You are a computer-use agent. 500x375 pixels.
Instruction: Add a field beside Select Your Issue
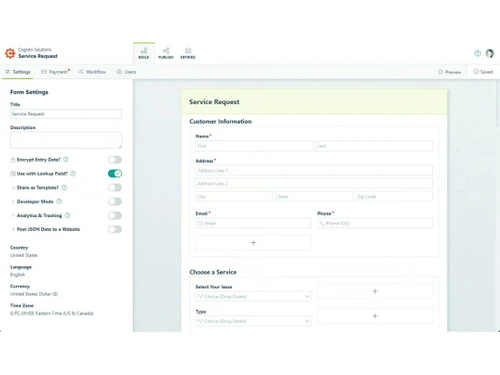point(375,291)
